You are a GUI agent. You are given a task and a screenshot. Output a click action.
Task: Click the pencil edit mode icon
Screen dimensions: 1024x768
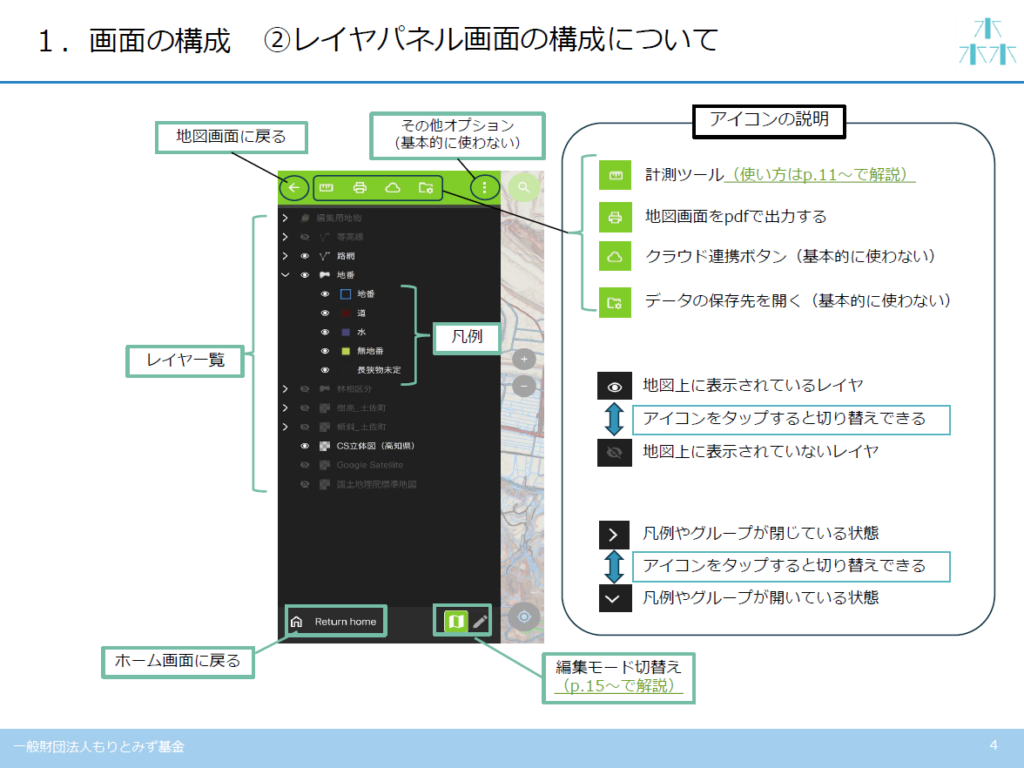pyautogui.click(x=481, y=621)
